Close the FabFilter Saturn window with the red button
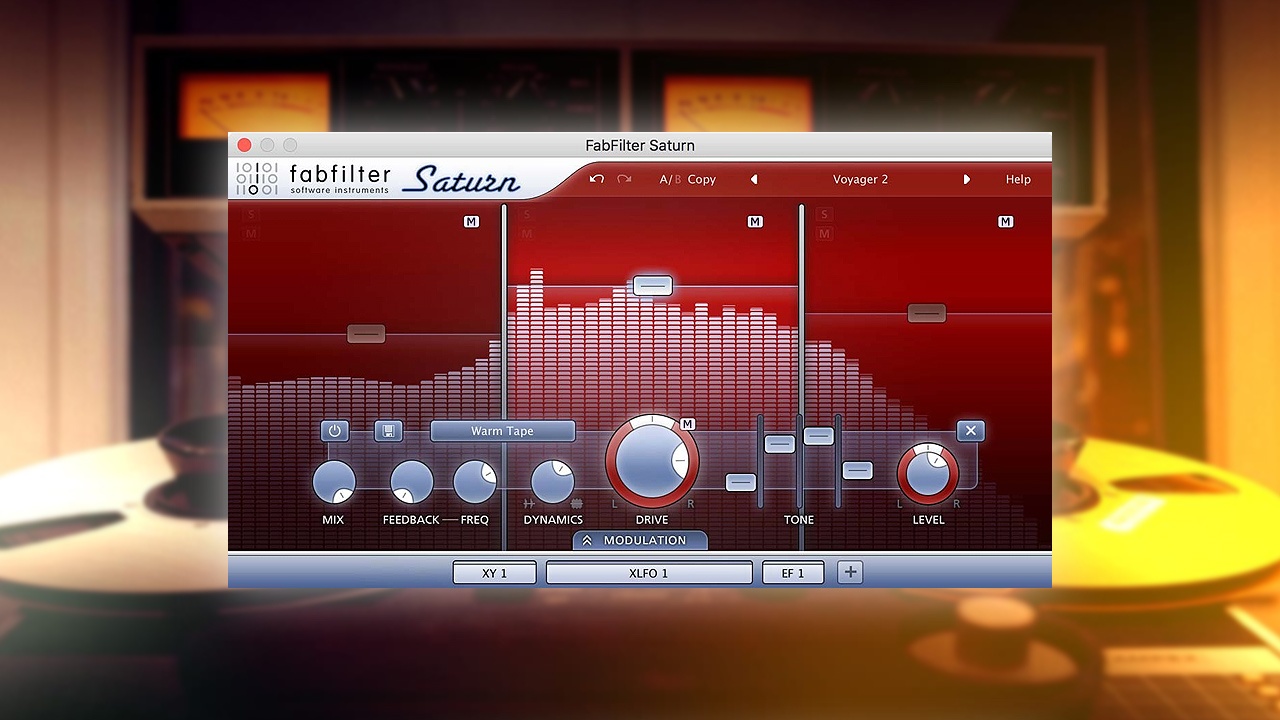 (244, 145)
